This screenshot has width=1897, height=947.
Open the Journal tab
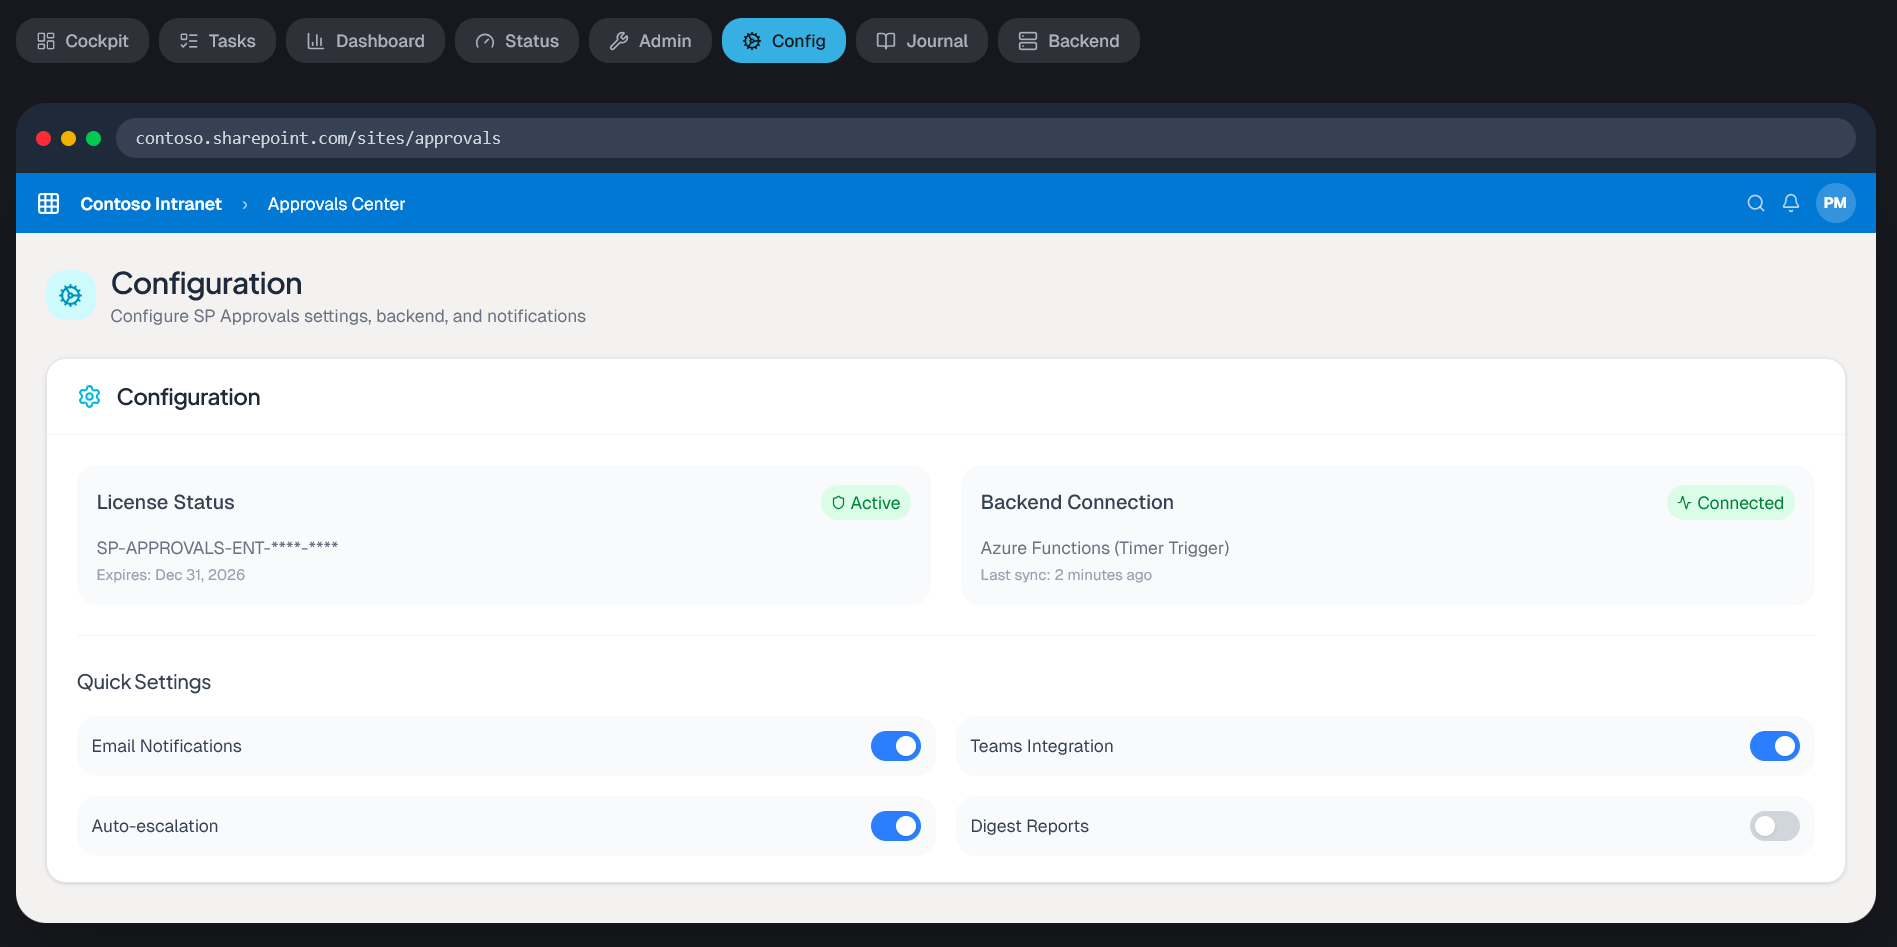tap(921, 40)
